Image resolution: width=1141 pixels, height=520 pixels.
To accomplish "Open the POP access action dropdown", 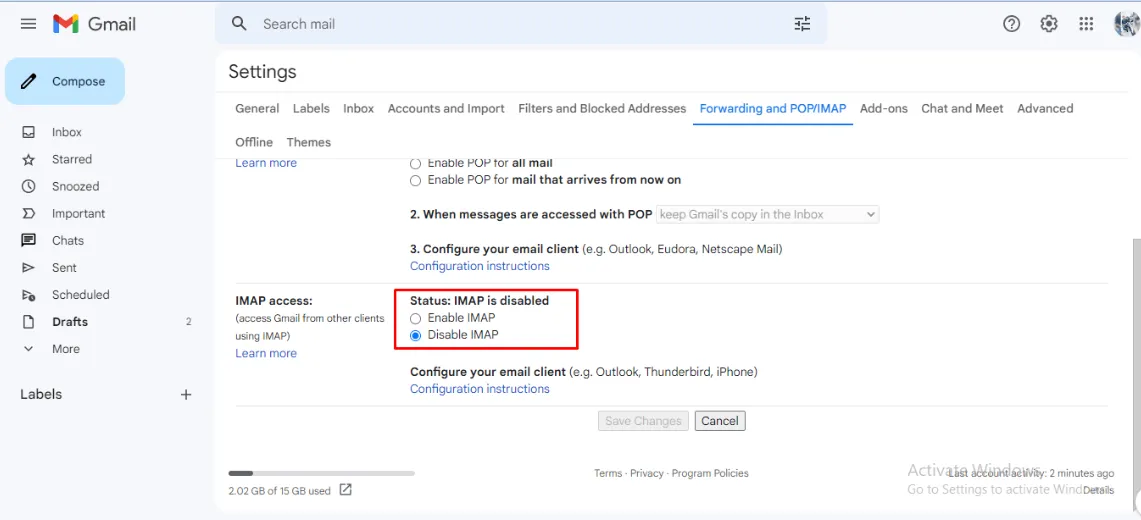I will click(x=767, y=214).
